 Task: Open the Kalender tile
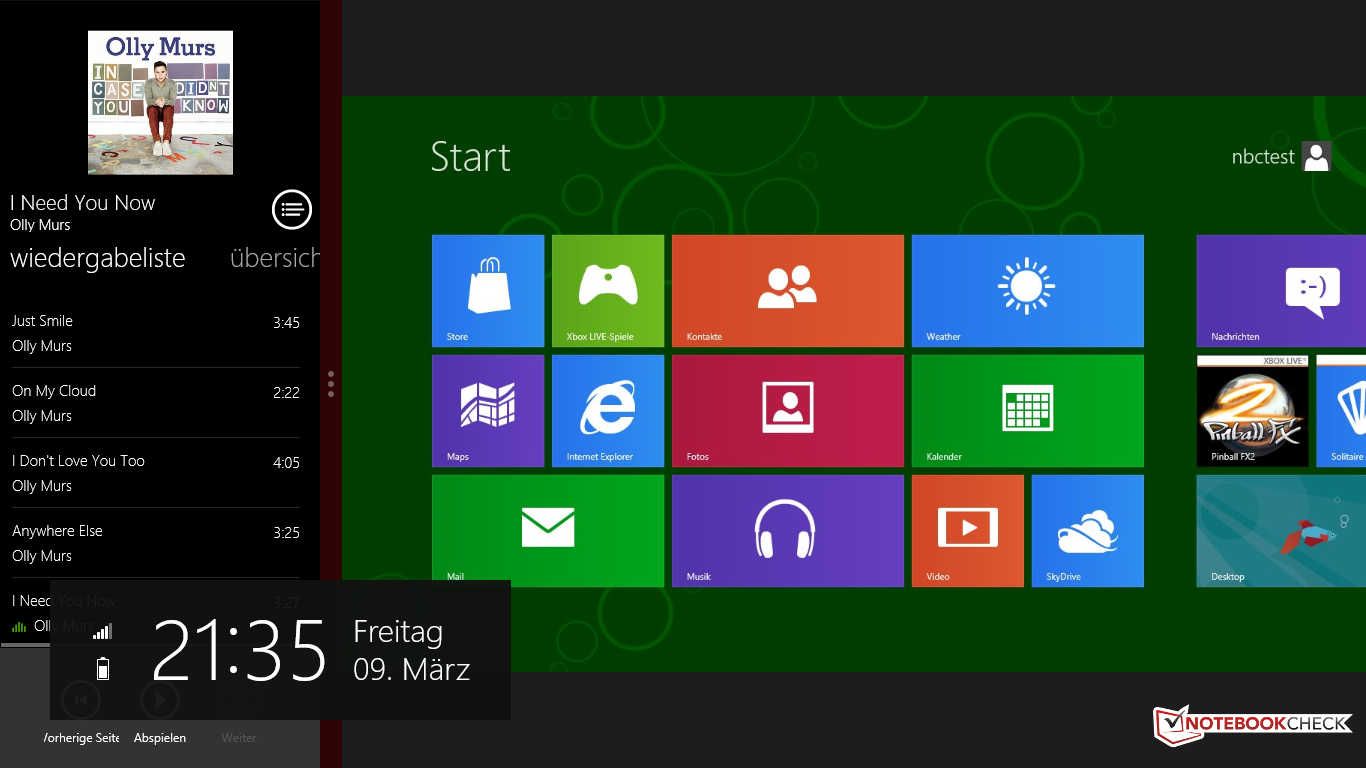(x=1028, y=411)
